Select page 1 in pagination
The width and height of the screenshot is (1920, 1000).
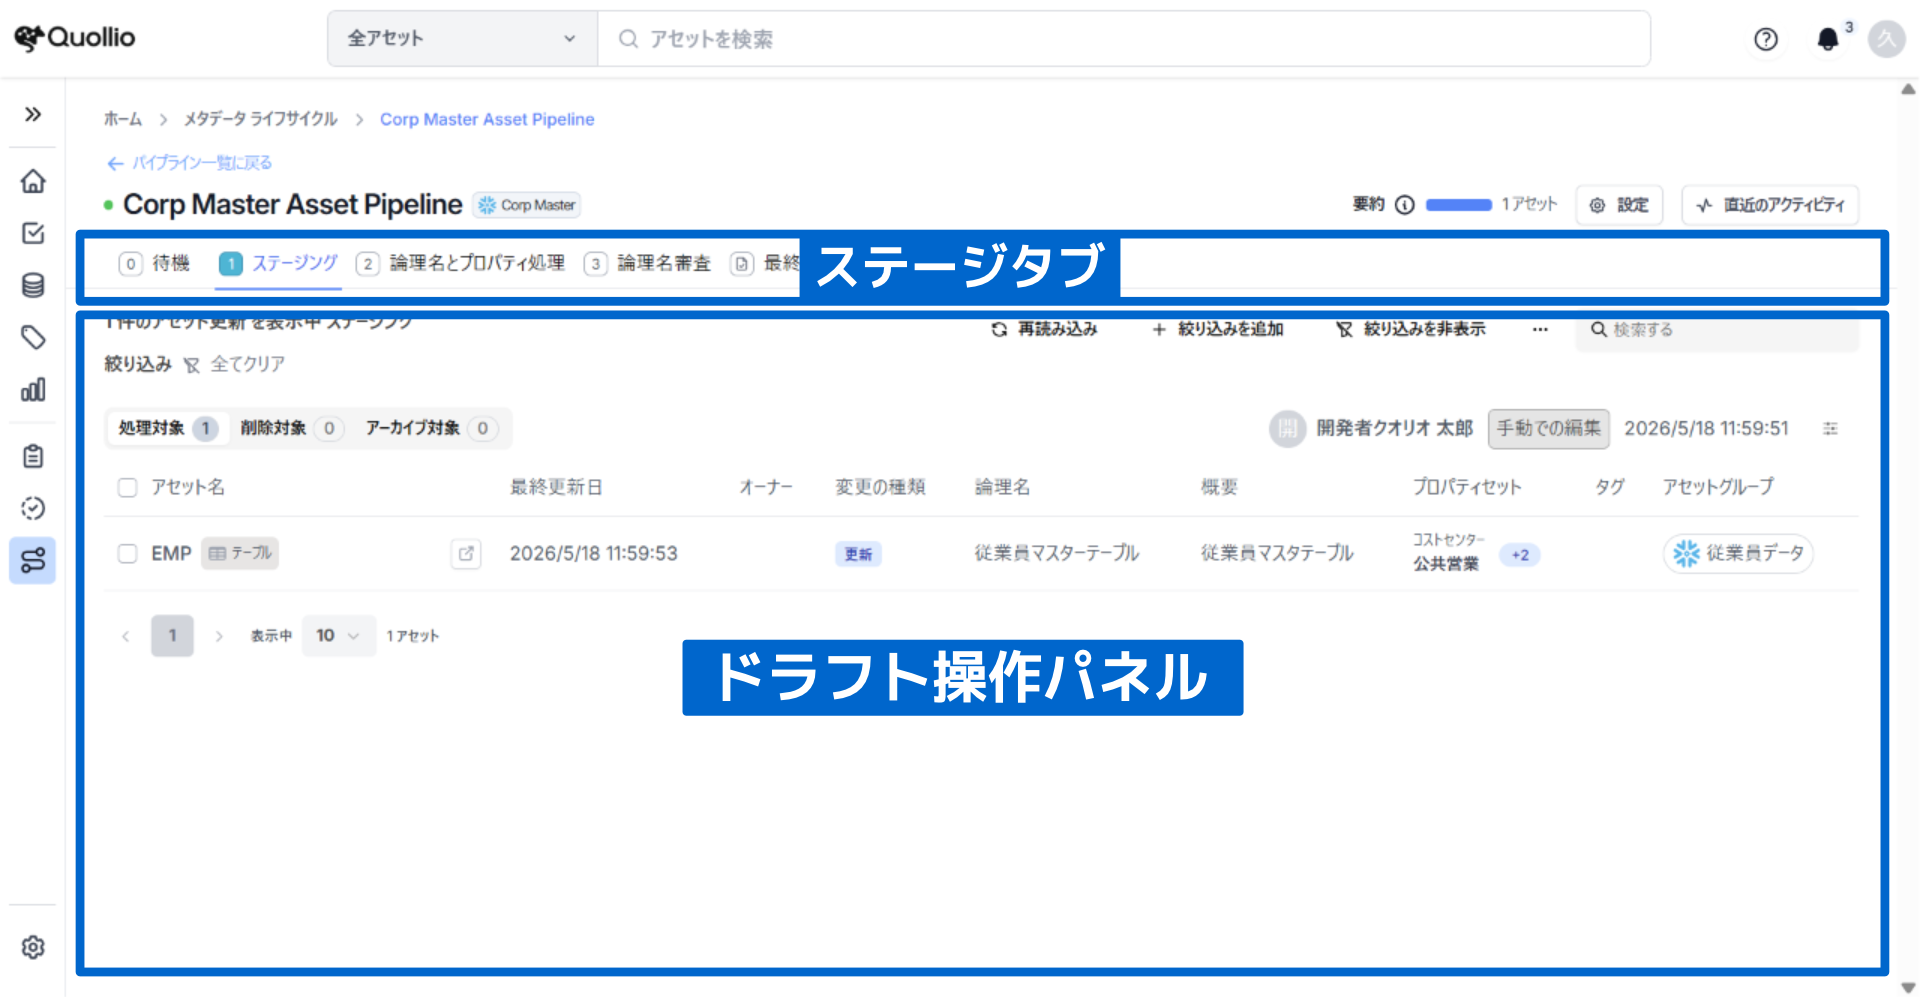click(172, 635)
